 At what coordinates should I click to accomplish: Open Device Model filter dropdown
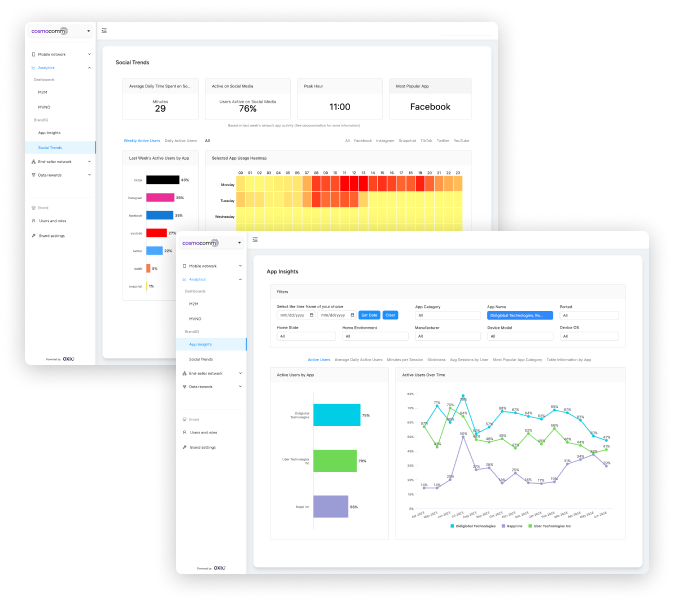coord(520,336)
